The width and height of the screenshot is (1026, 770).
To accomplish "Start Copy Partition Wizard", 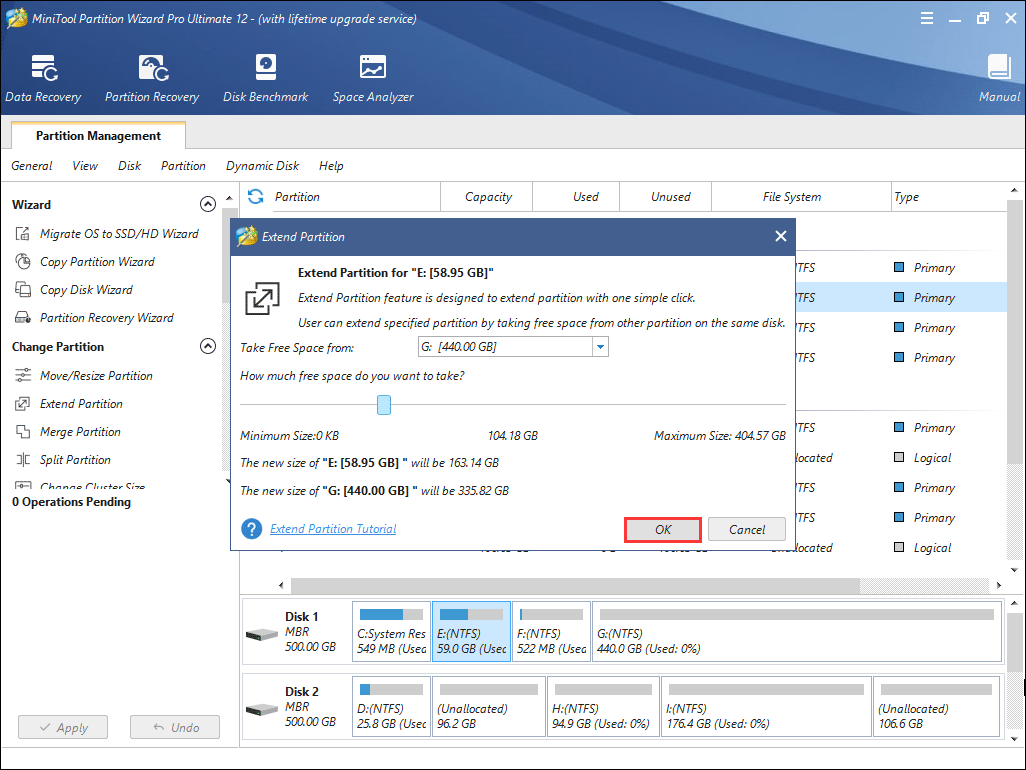I will point(85,262).
